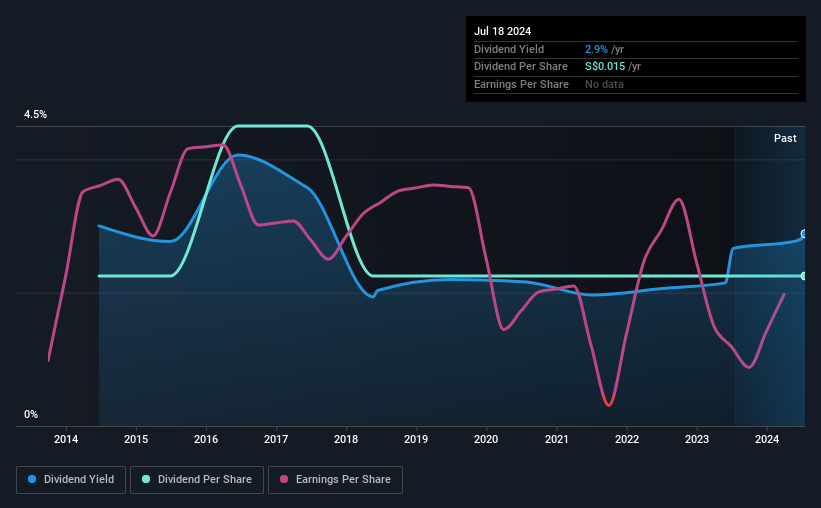Click the 2024 x-axis label

[767, 439]
